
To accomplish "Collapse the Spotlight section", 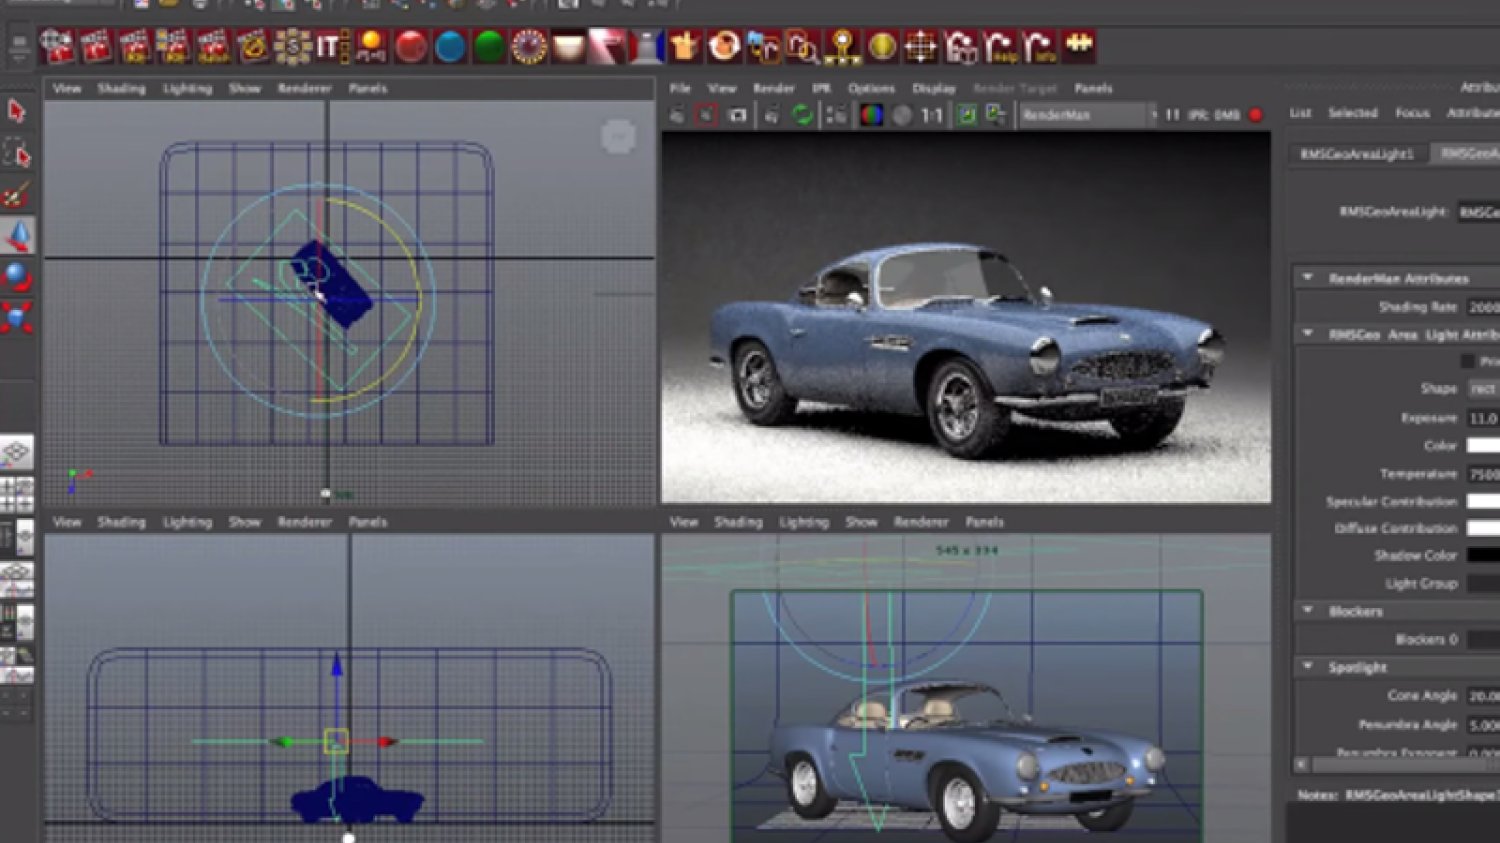I will click(x=1308, y=666).
